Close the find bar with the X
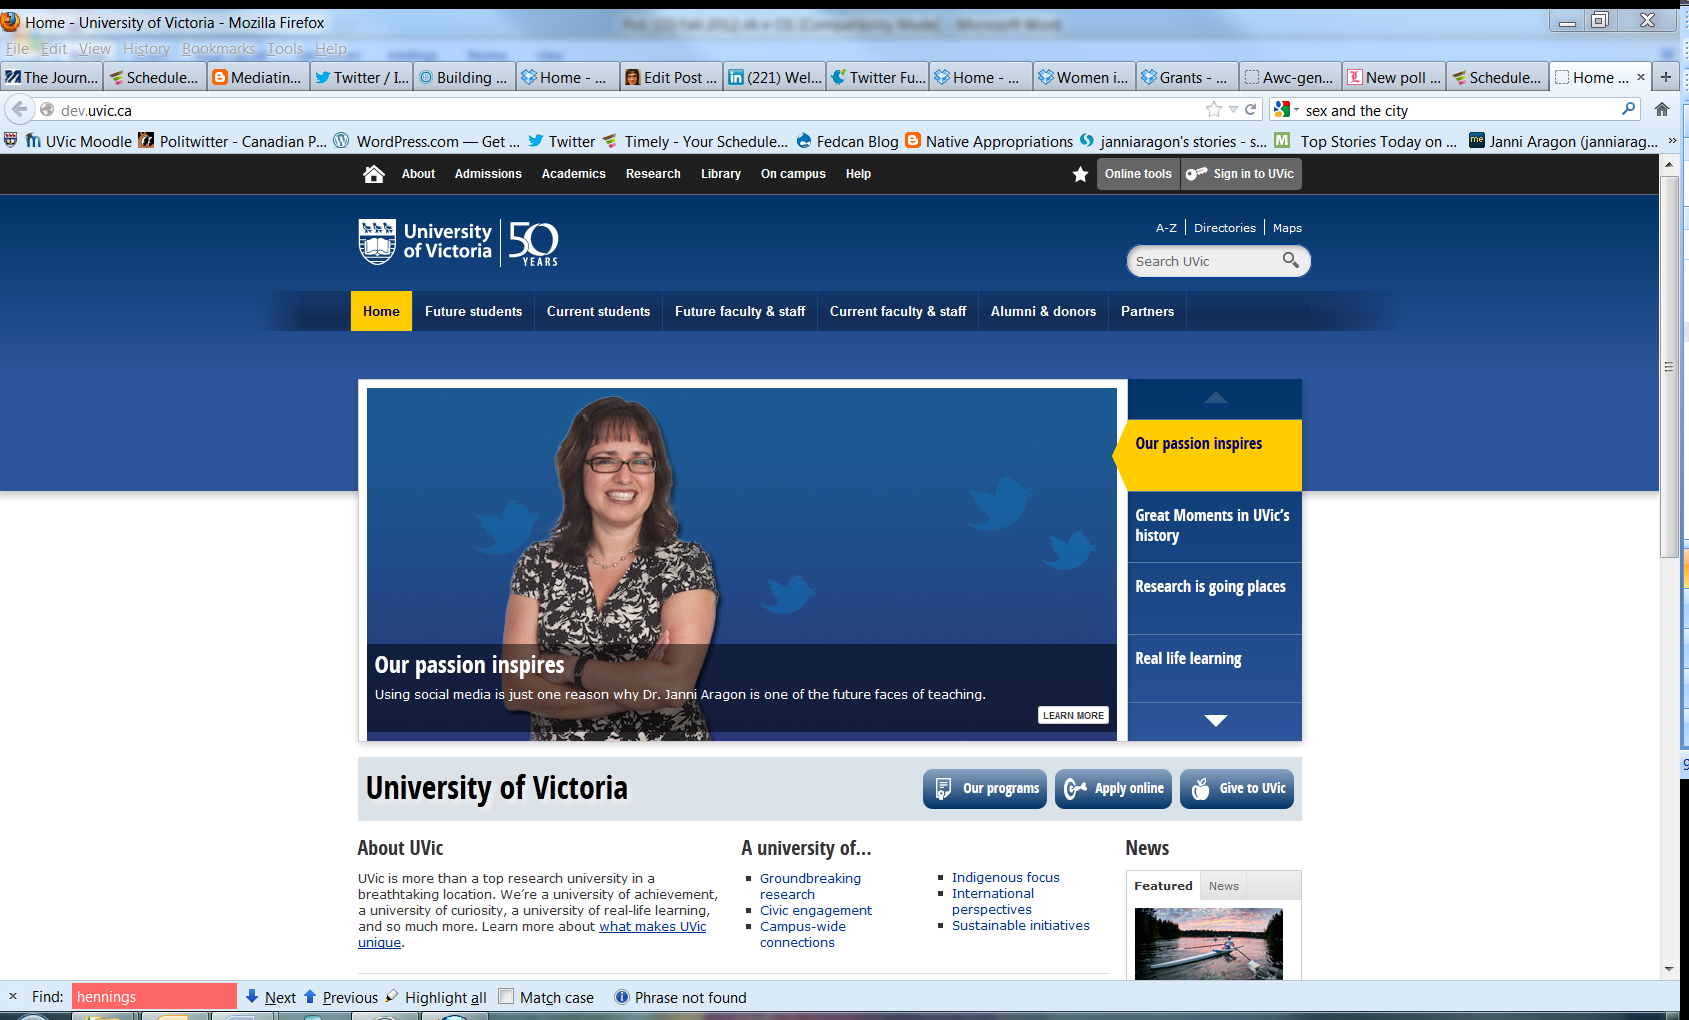The width and height of the screenshot is (1689, 1020). [13, 997]
